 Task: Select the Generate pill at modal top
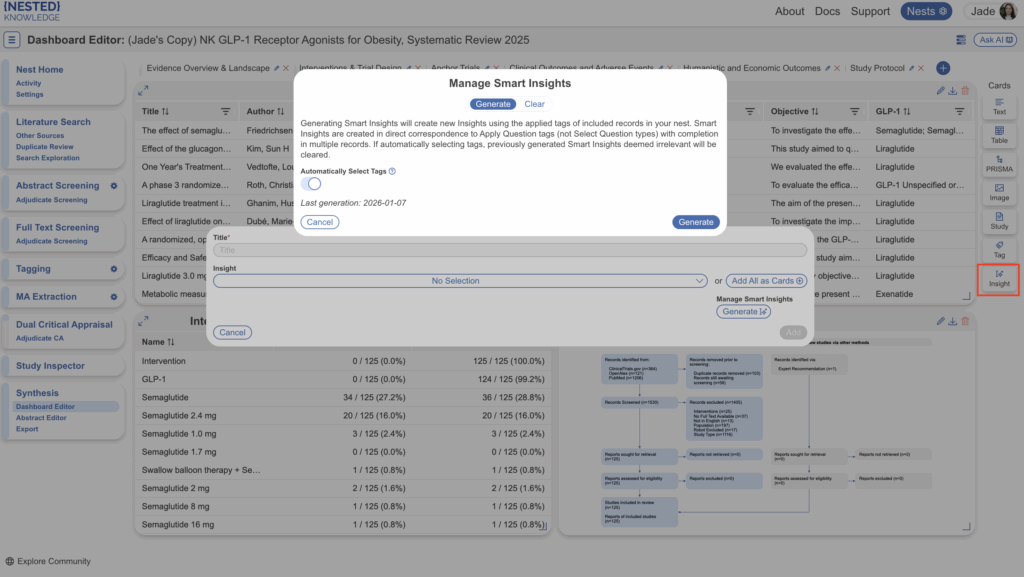click(x=493, y=104)
